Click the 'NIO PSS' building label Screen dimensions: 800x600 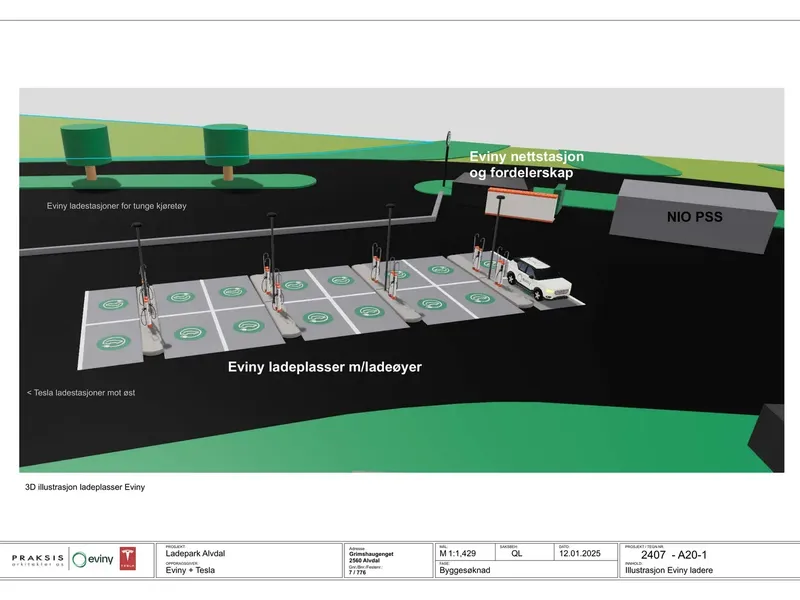pos(694,217)
